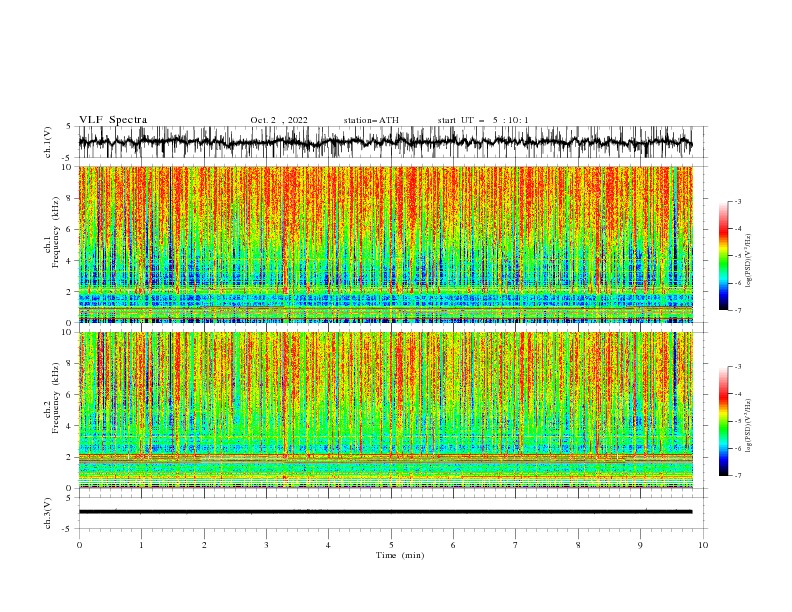
Task: Click time-axis tick label "5"
Action: 391,545
